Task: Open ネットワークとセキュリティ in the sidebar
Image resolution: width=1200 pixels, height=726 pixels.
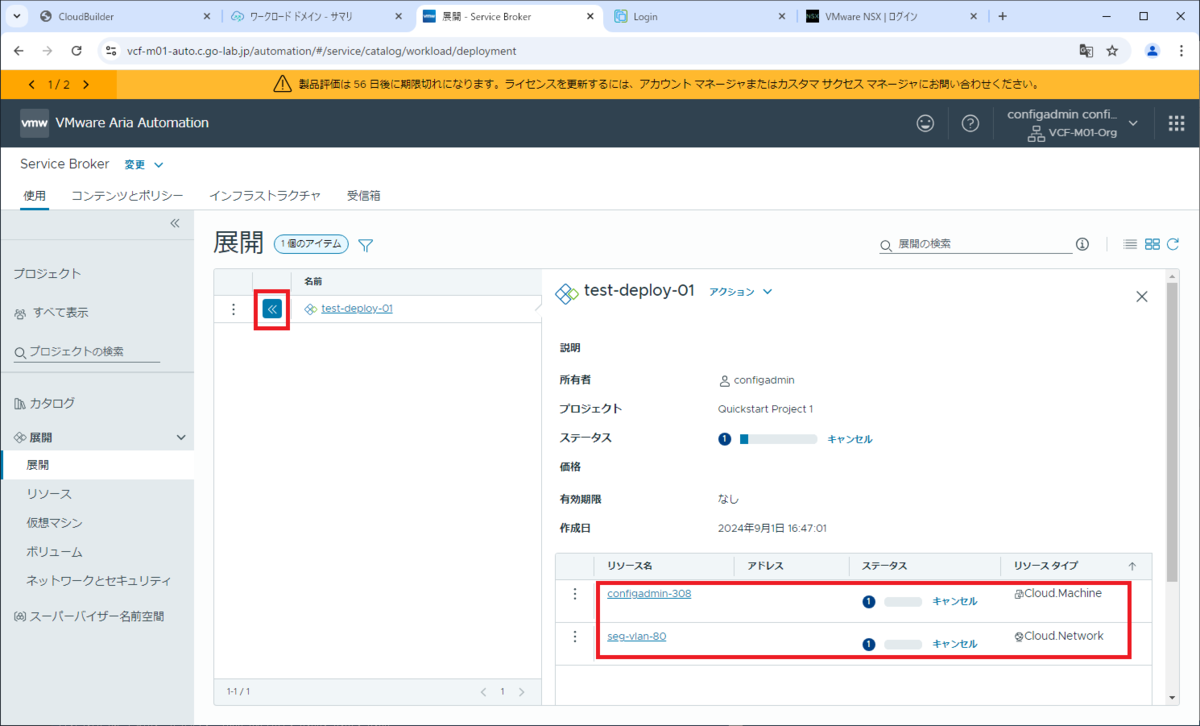Action: click(97, 581)
